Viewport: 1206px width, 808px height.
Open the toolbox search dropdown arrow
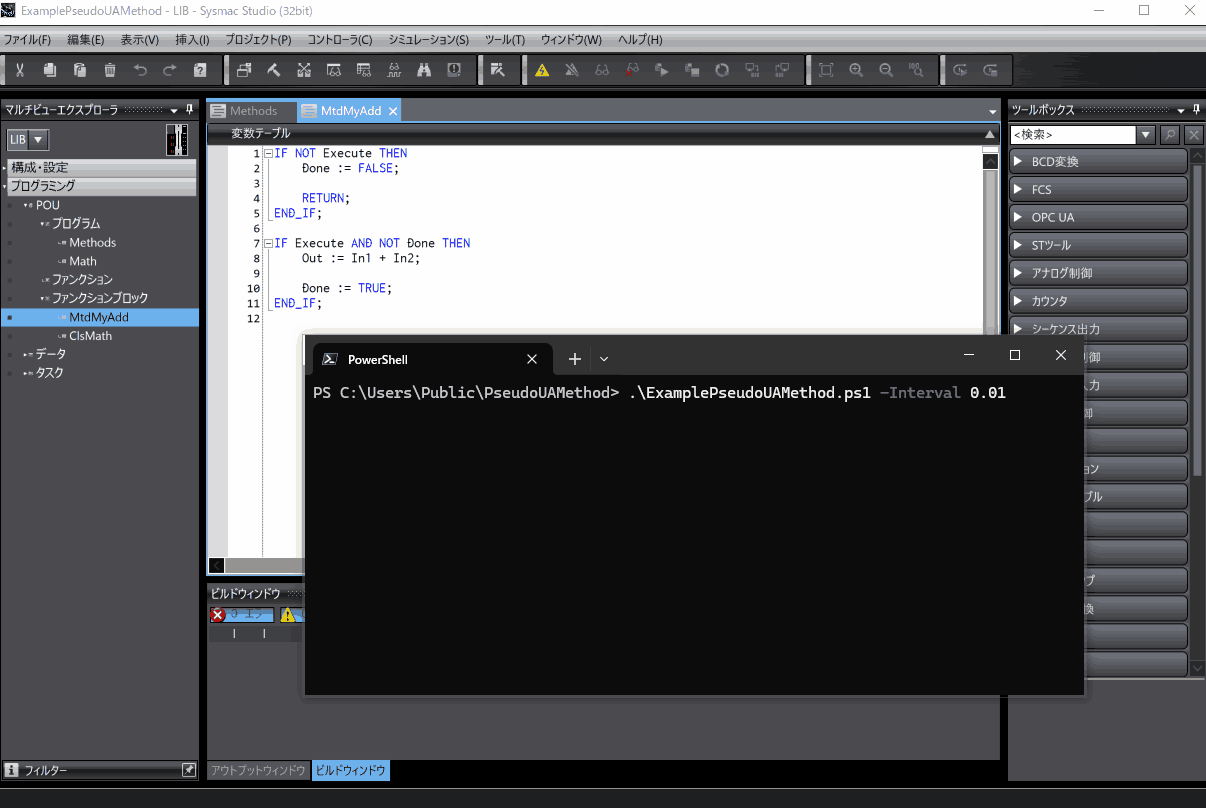(x=1146, y=134)
